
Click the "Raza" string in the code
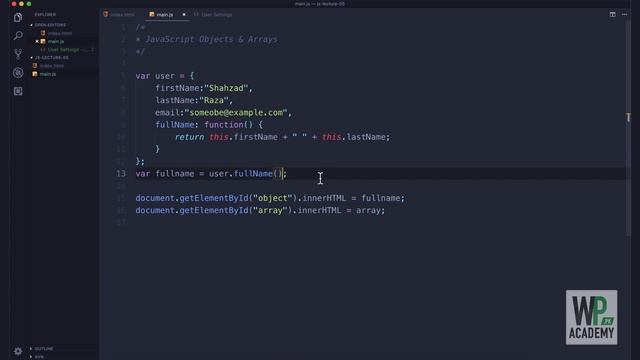pyautogui.click(x=214, y=100)
